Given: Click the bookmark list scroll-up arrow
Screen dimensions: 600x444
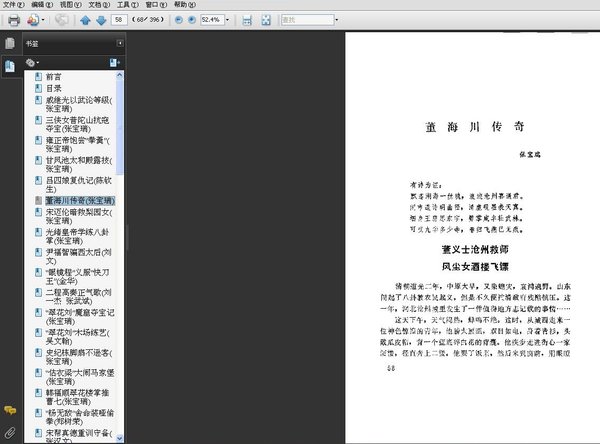Looking at the screenshot, I should click(120, 75).
